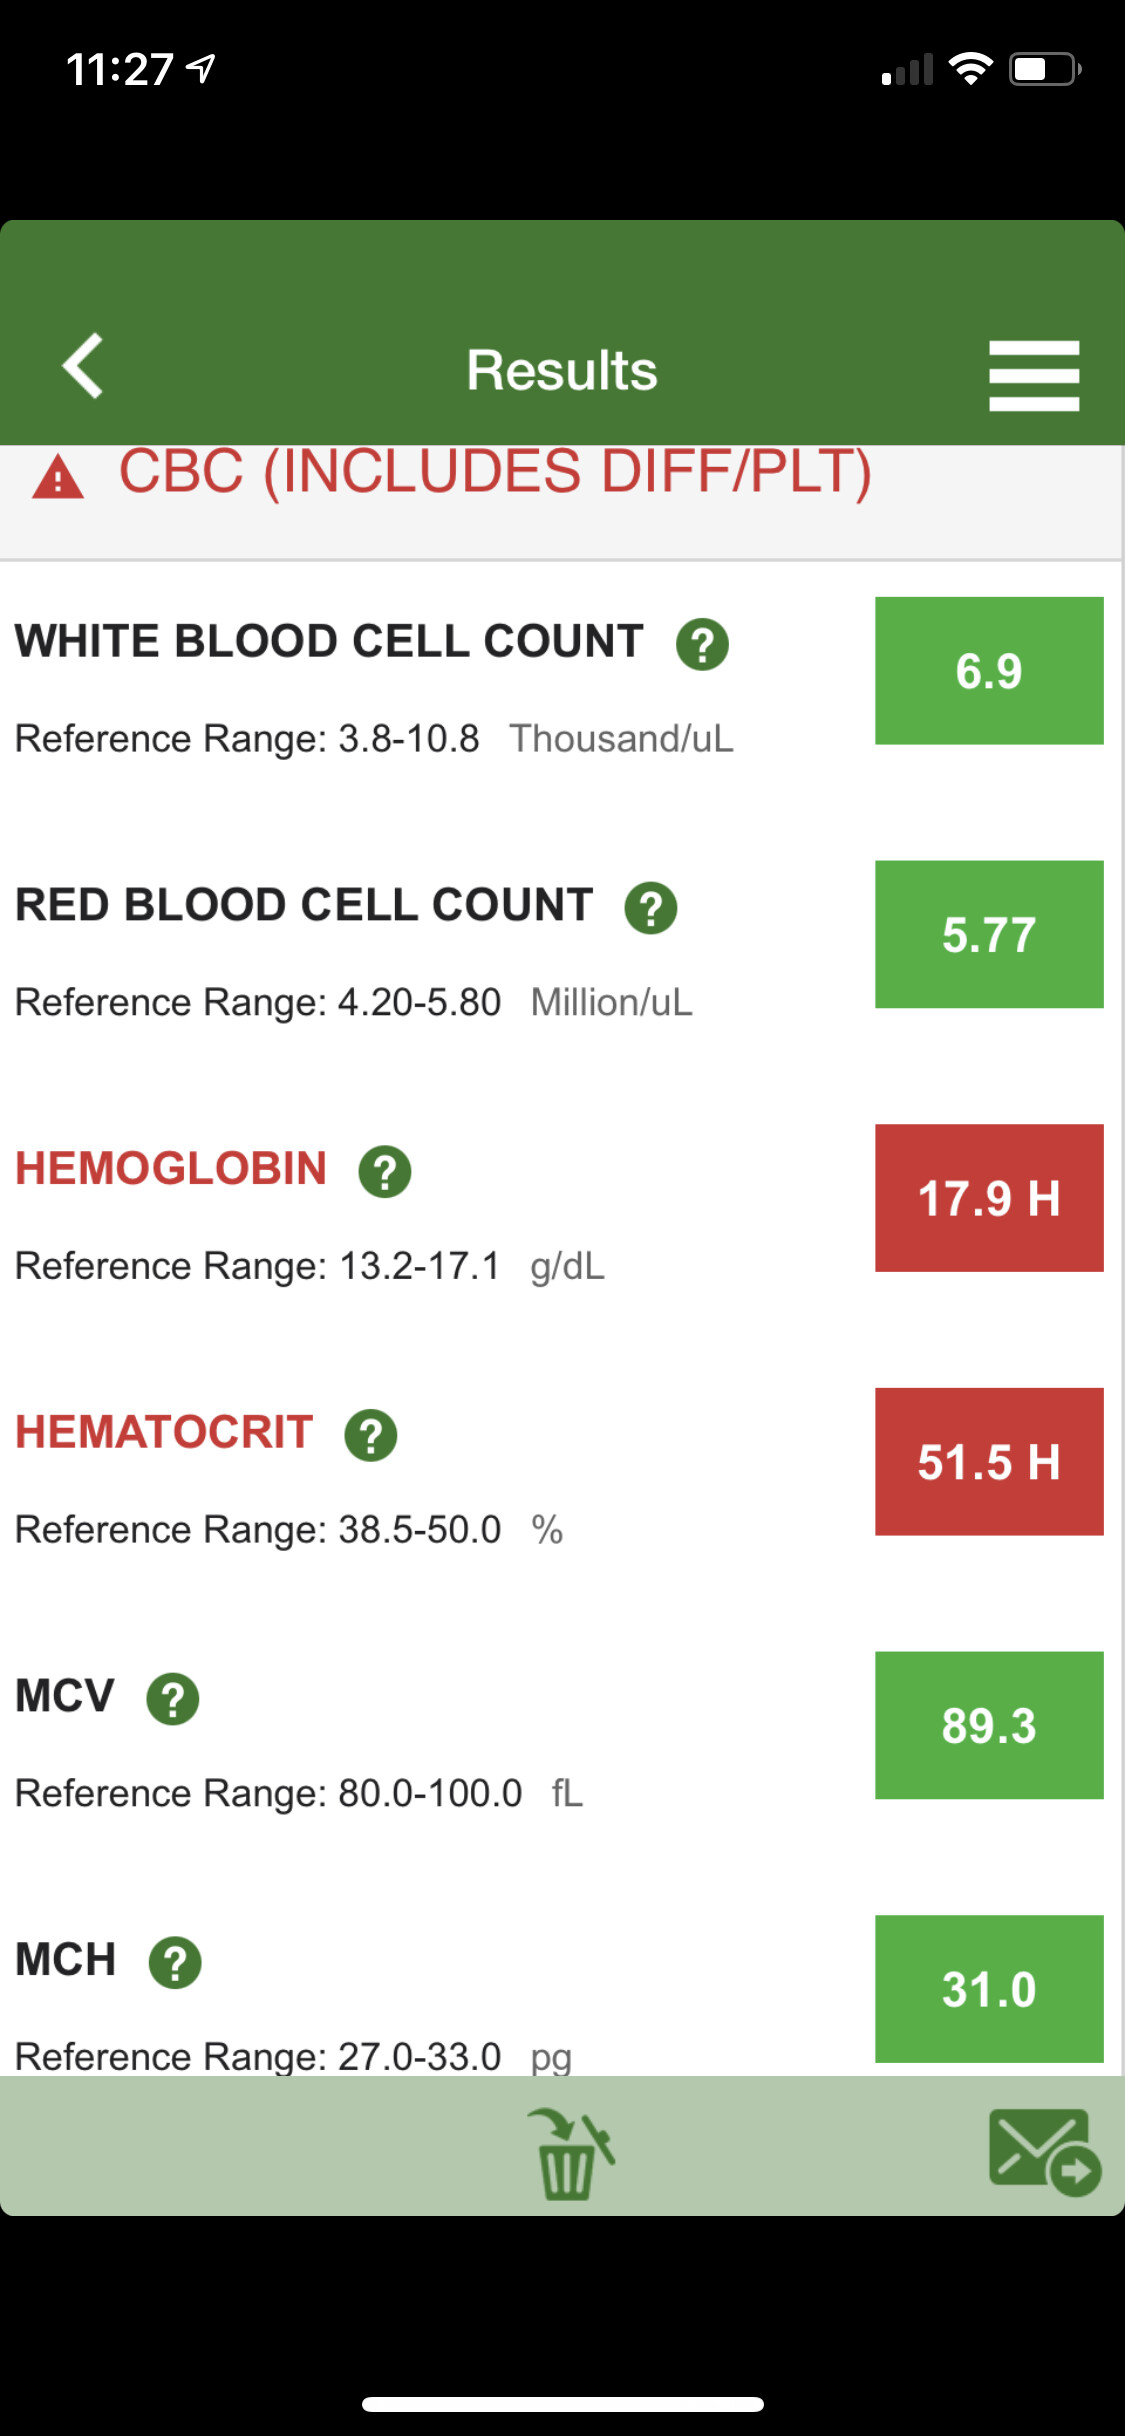Viewport: 1125px width, 2436px height.
Task: Open help for Red Blood Cell Count
Action: tap(651, 908)
